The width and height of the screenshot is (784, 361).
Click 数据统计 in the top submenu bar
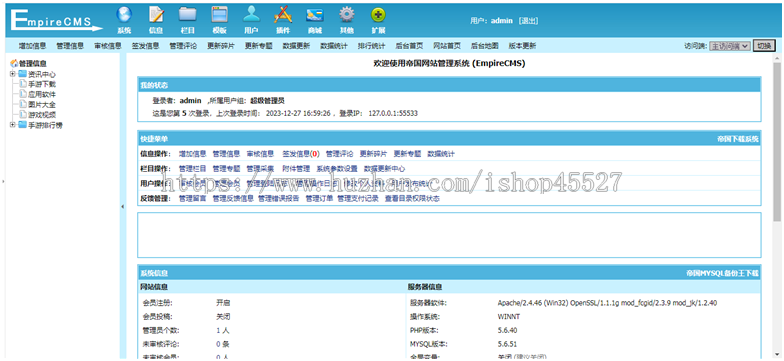(x=334, y=46)
